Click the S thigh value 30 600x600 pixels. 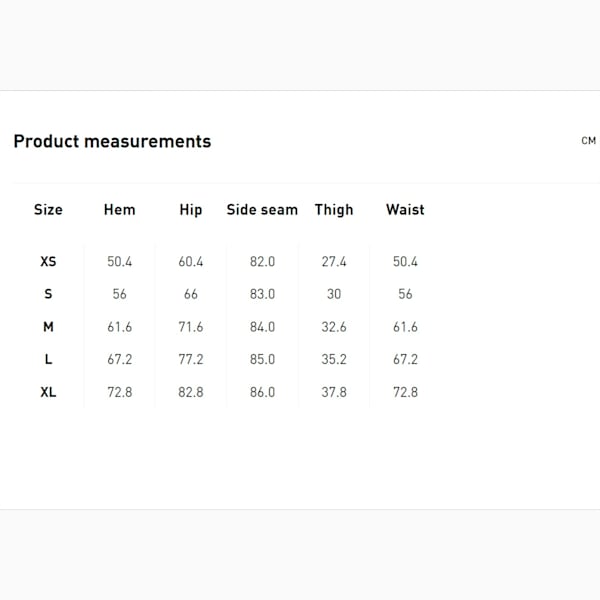point(334,294)
